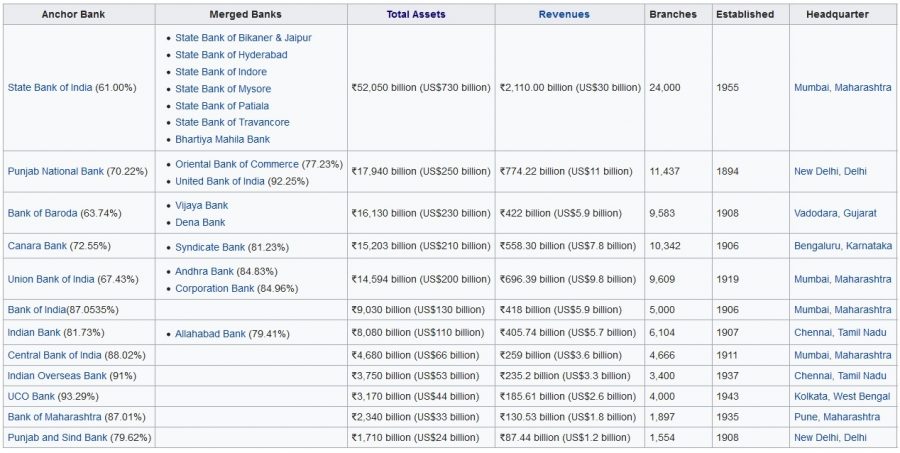The width and height of the screenshot is (900, 453).
Task: Select the ₹2,110.00 billion revenue cell
Action: point(570,88)
